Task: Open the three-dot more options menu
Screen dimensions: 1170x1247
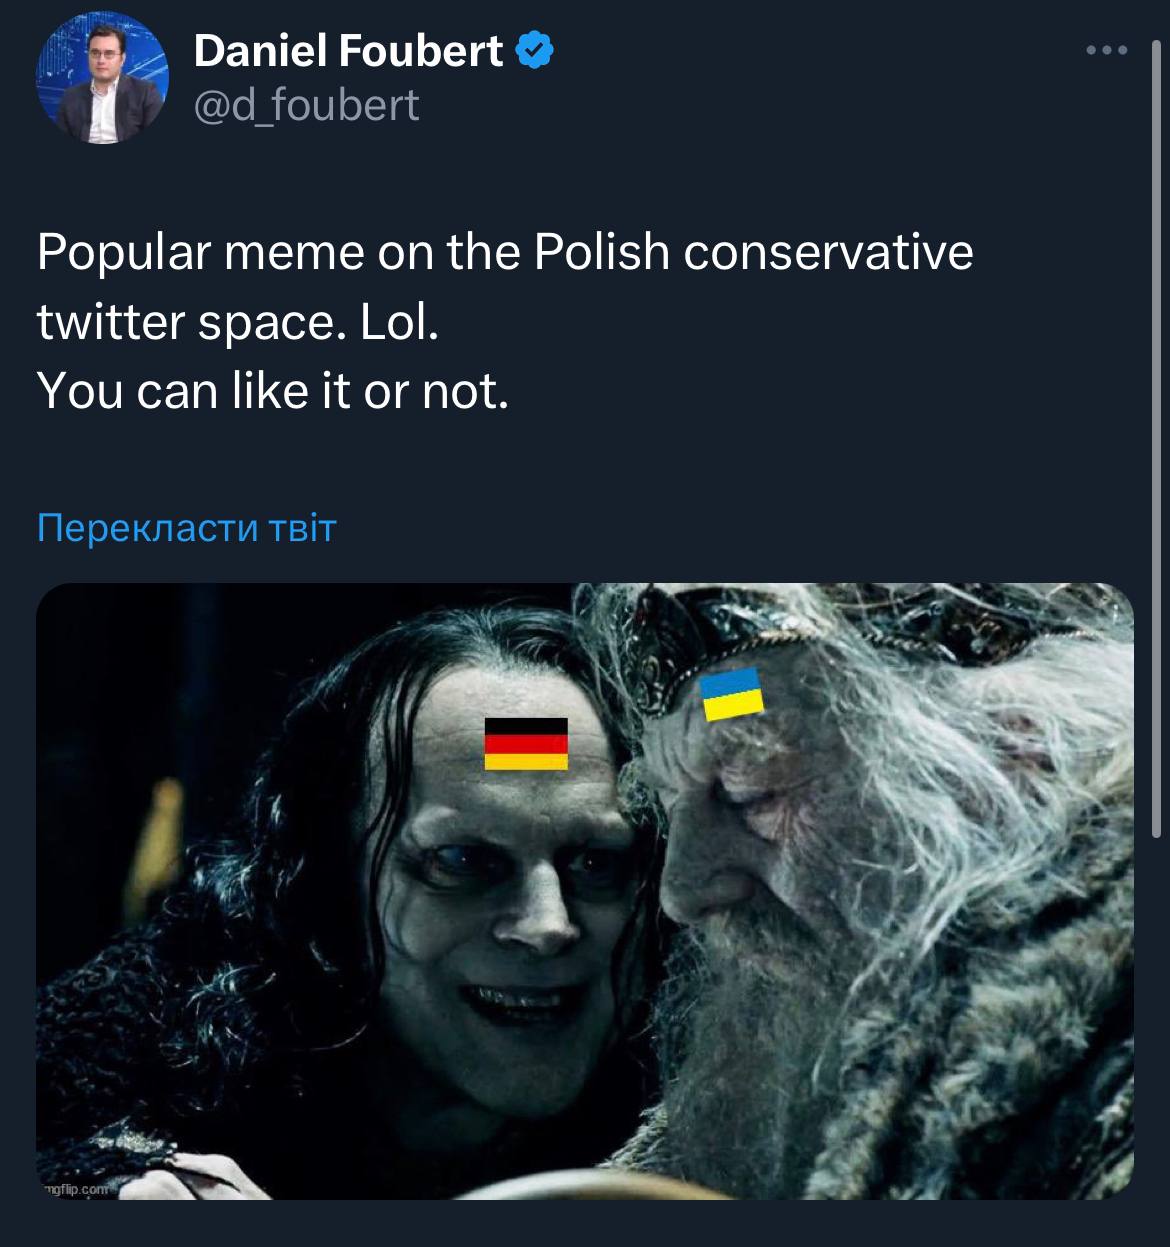Action: pyautogui.click(x=1107, y=50)
